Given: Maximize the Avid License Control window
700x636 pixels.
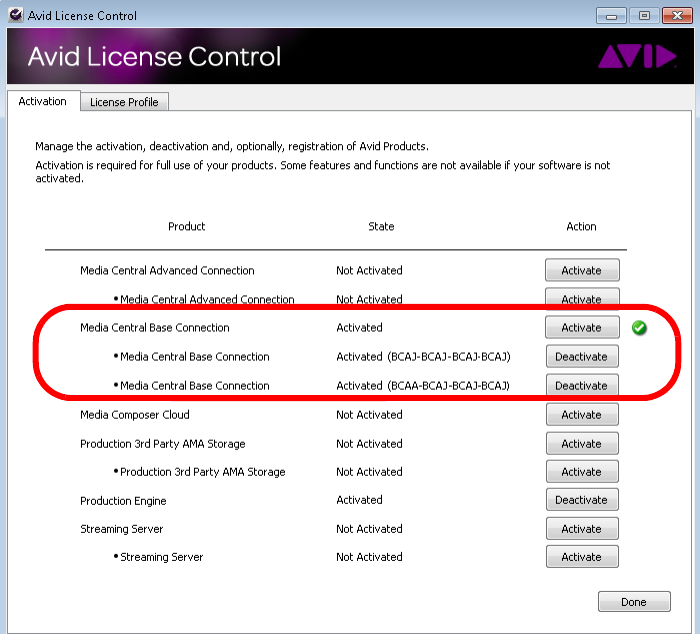Looking at the screenshot, I should (644, 16).
